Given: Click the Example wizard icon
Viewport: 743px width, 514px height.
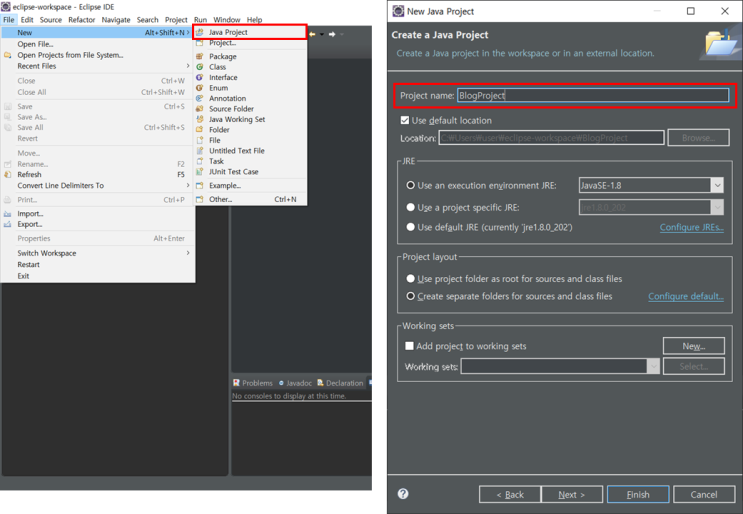Looking at the screenshot, I should click(x=200, y=185).
